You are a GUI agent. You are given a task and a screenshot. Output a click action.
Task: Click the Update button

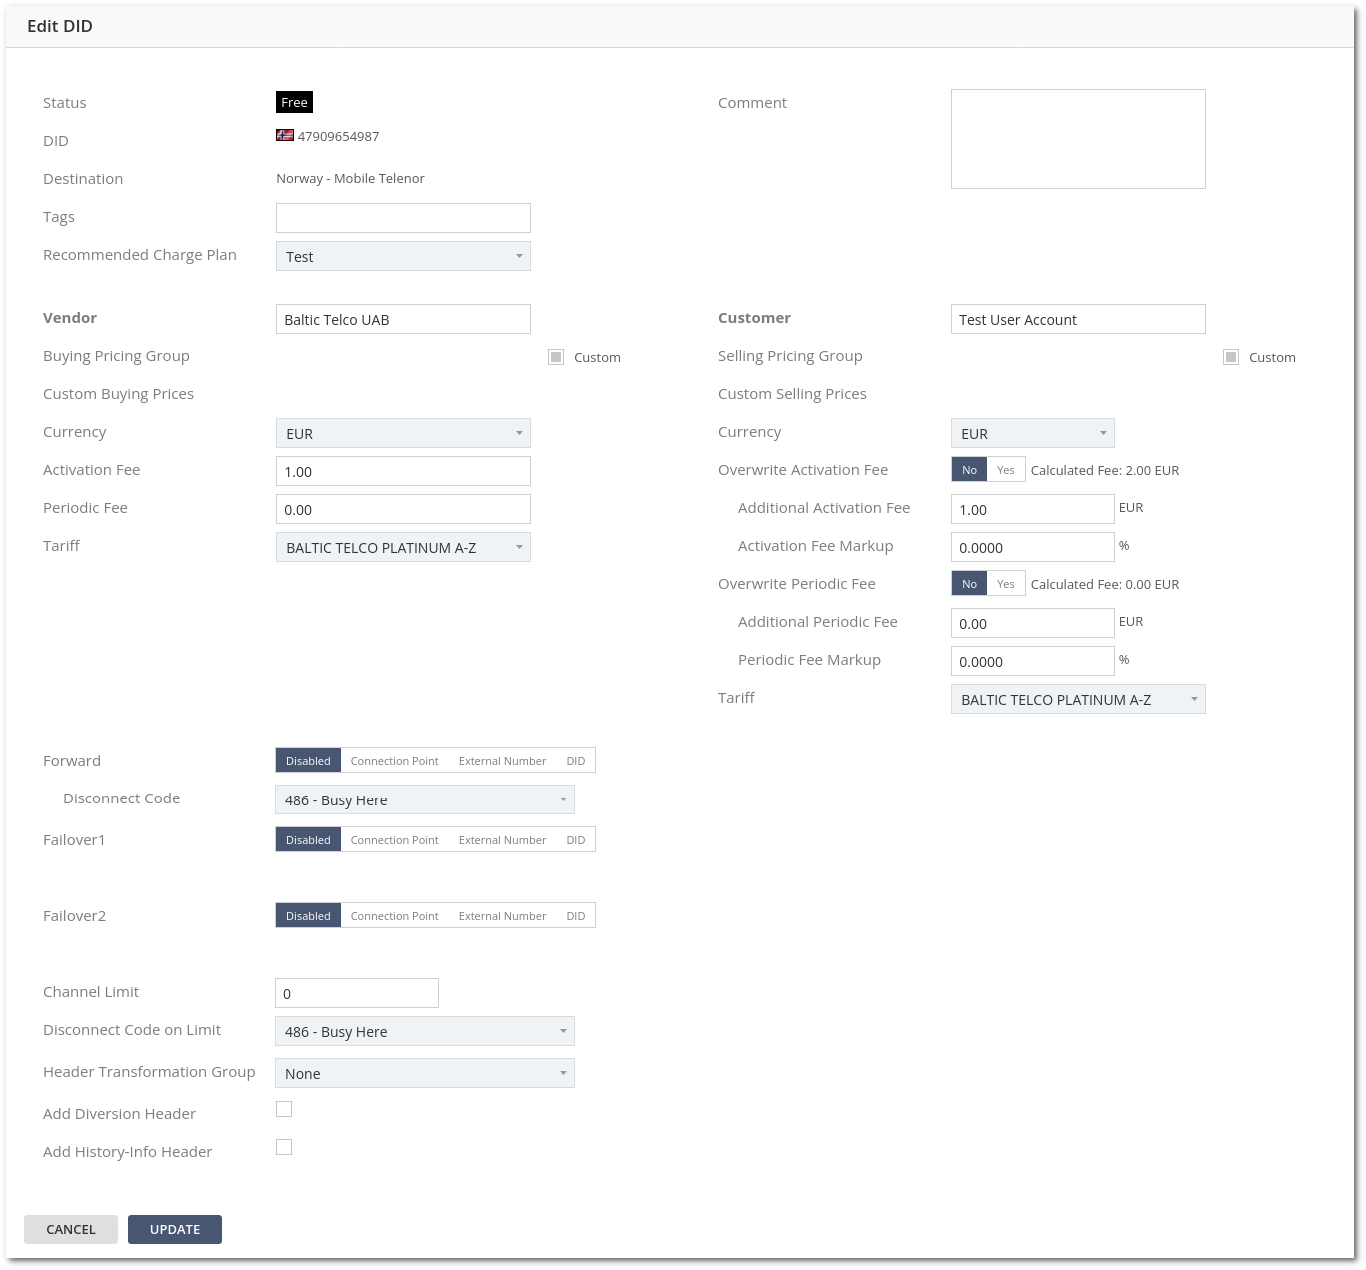click(x=175, y=1229)
